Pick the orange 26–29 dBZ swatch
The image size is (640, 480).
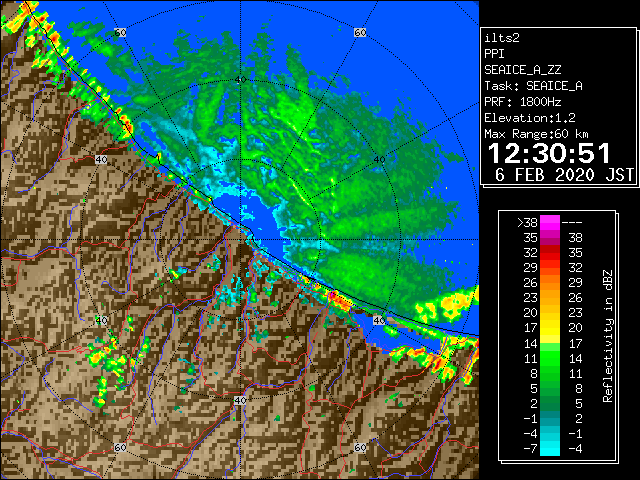click(550, 283)
